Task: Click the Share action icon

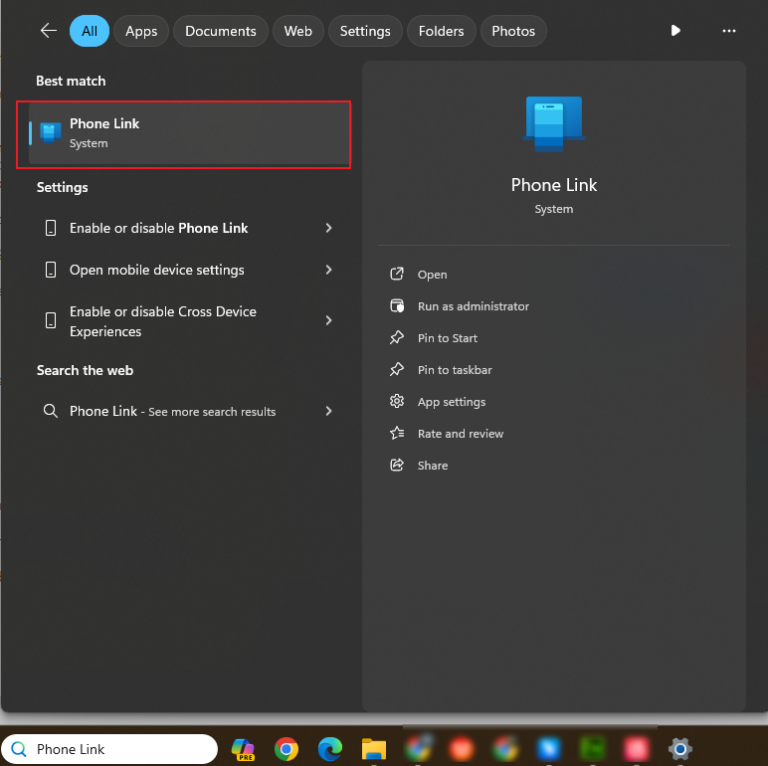Action: tap(397, 465)
